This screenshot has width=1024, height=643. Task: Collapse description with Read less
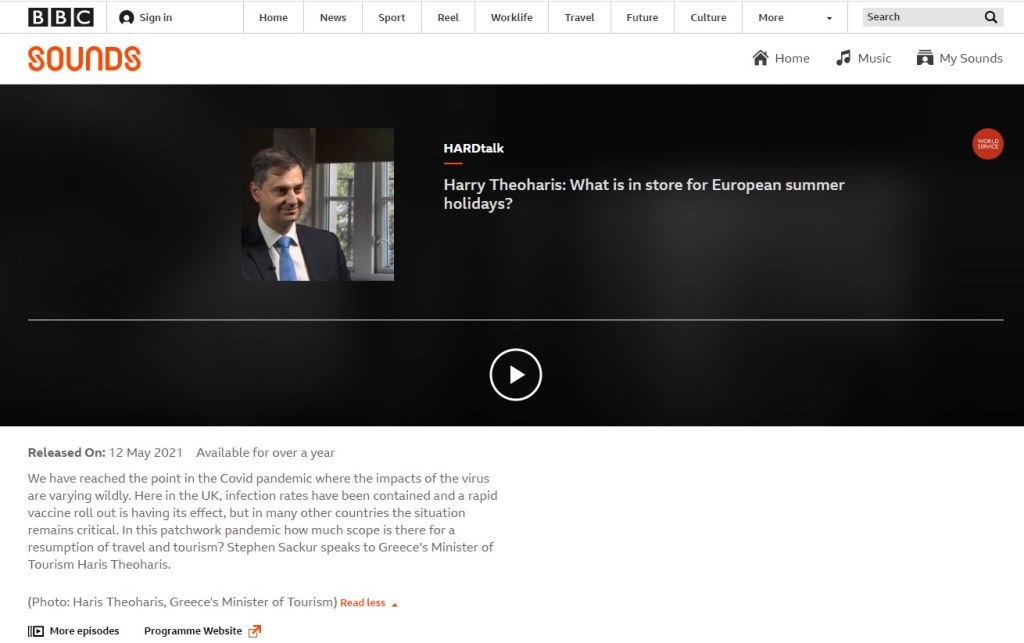pyautogui.click(x=369, y=603)
